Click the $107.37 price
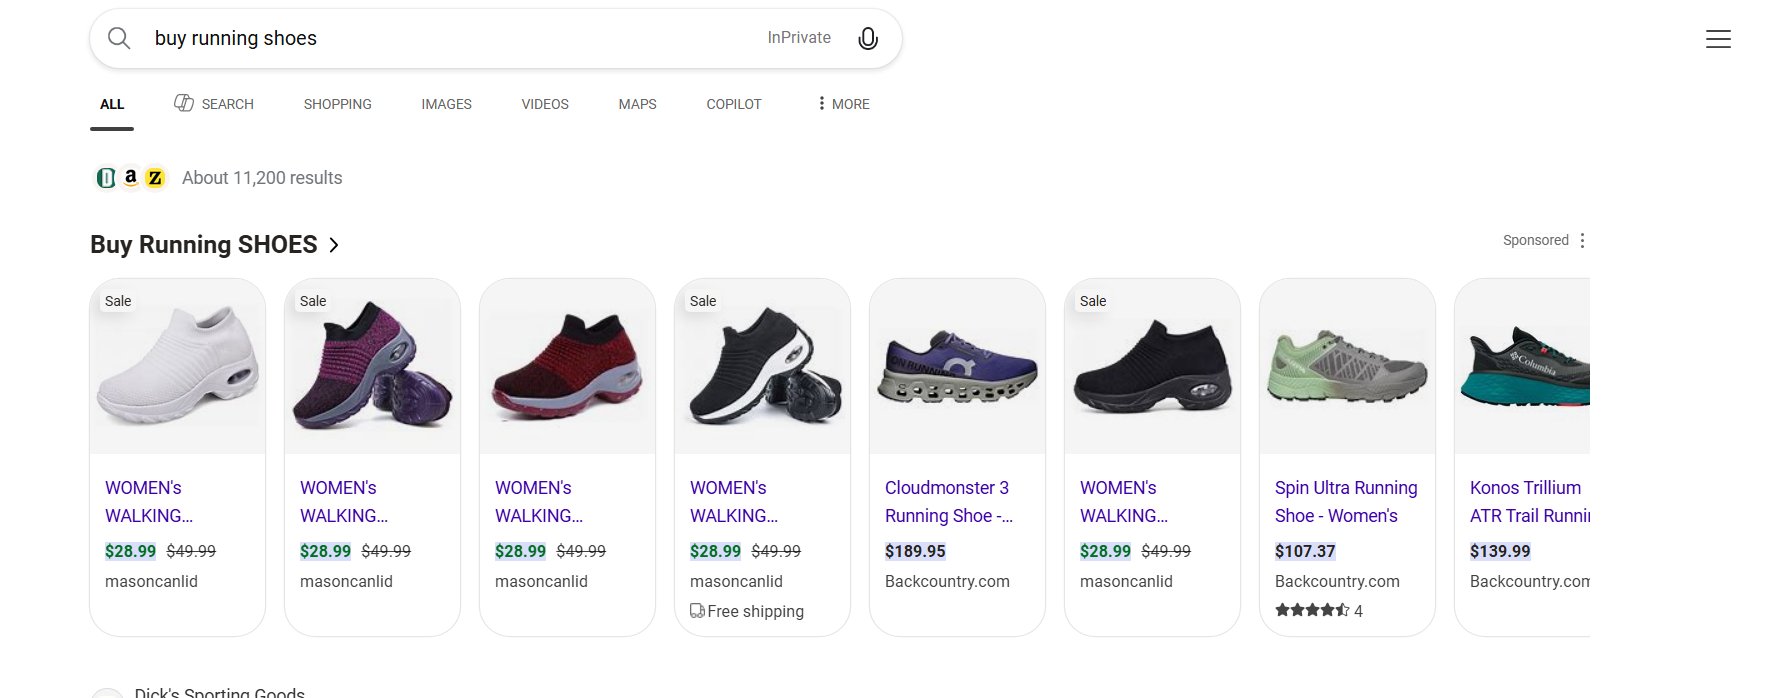 (x=1305, y=551)
